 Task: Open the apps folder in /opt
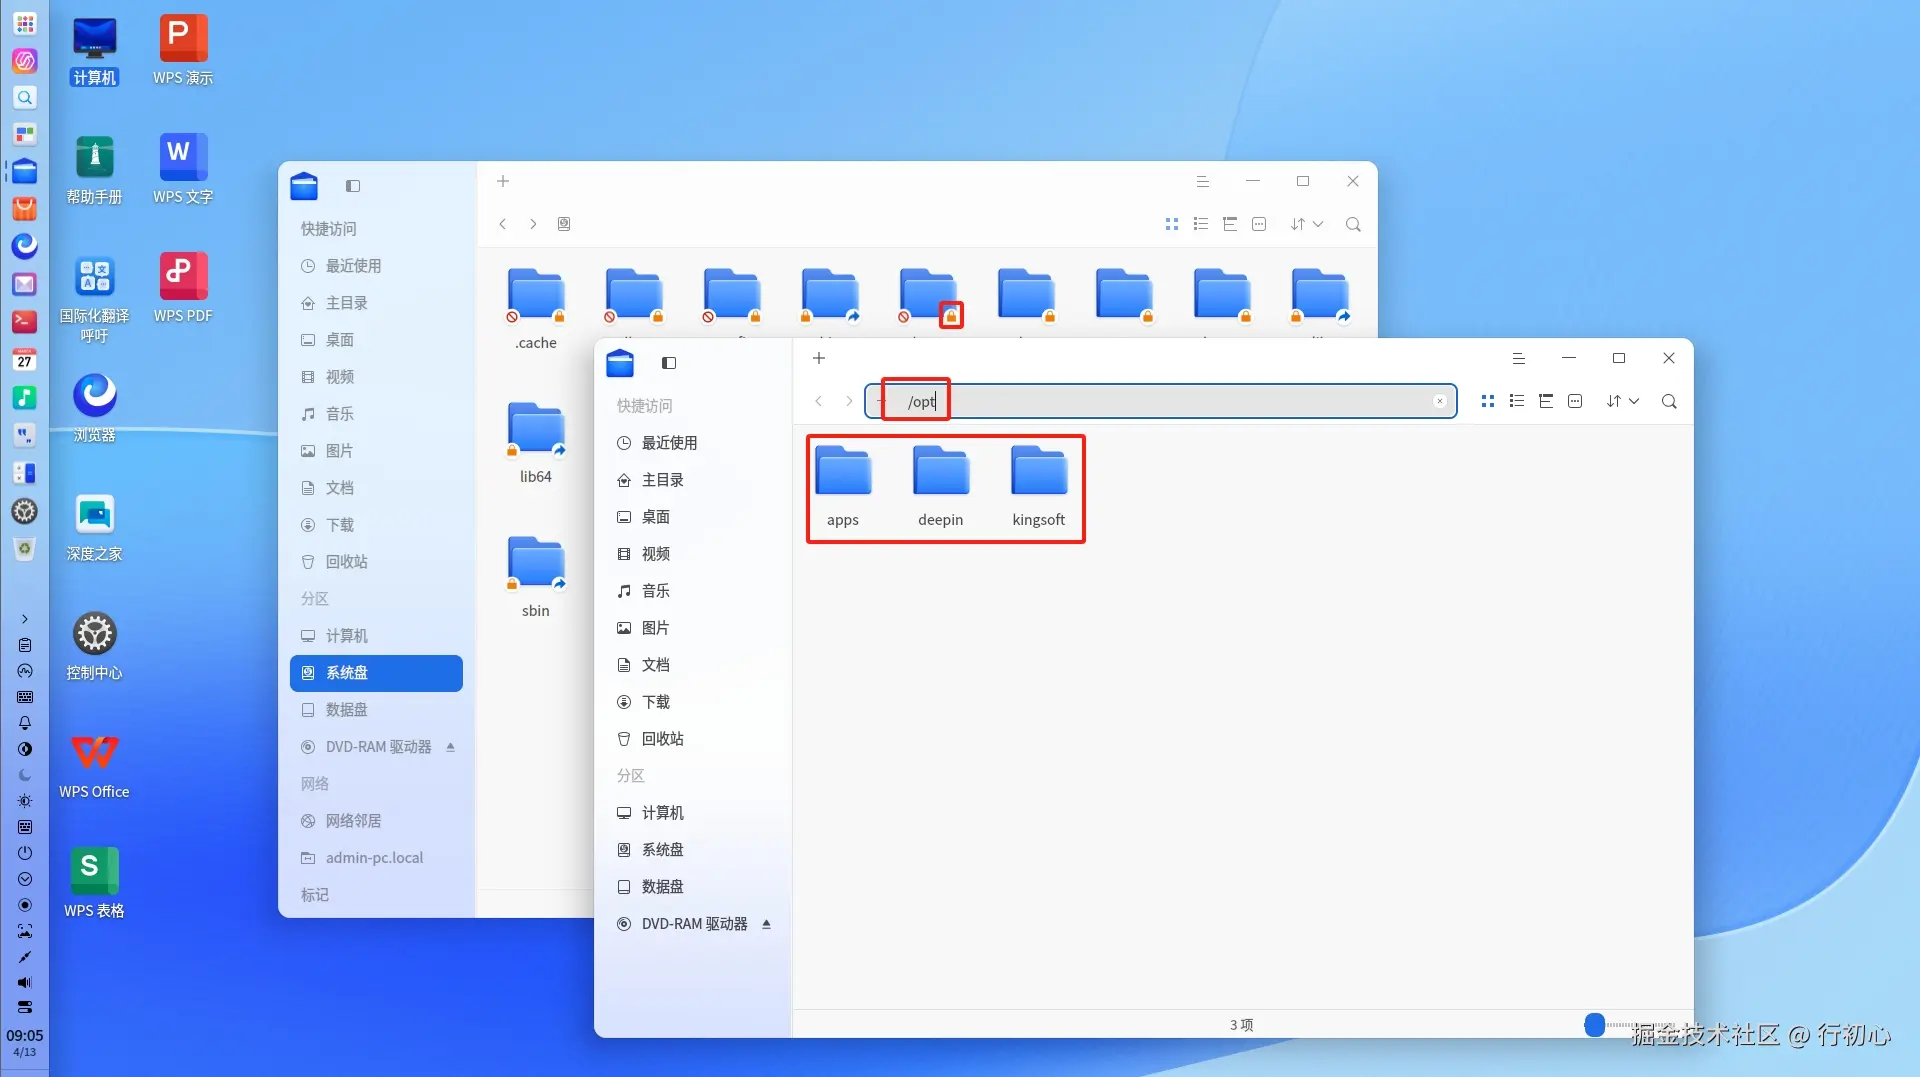(x=843, y=485)
